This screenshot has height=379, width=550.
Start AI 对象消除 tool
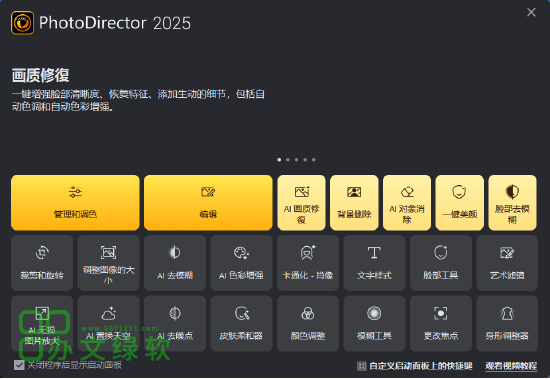tap(407, 203)
